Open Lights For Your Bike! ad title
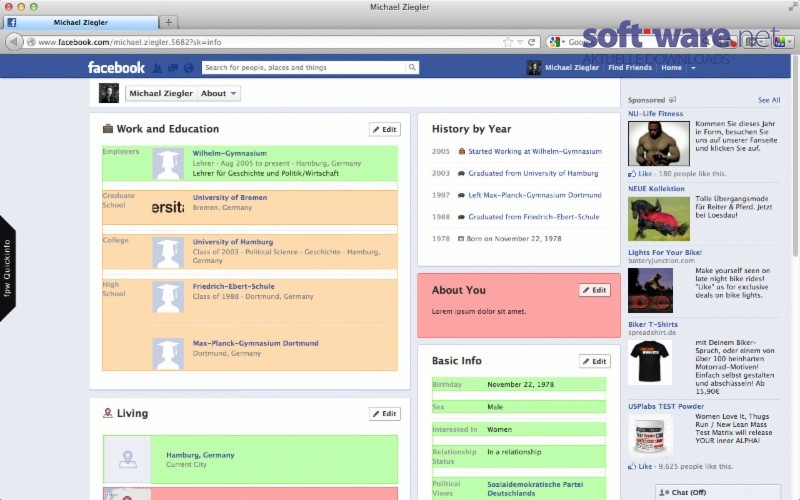The width and height of the screenshot is (800, 500). pyautogui.click(x=665, y=253)
